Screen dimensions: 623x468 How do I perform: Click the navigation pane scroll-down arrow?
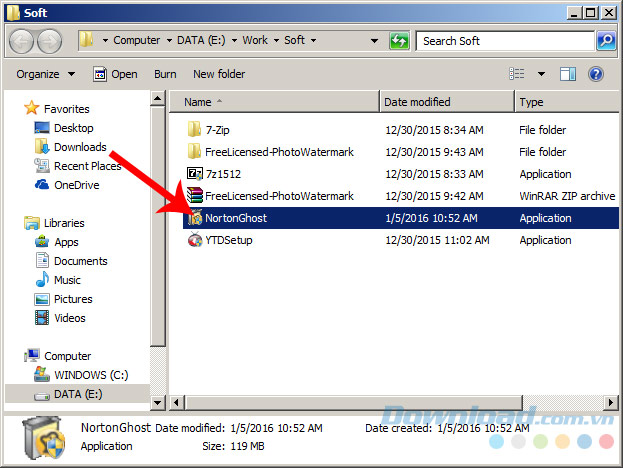tap(158, 403)
